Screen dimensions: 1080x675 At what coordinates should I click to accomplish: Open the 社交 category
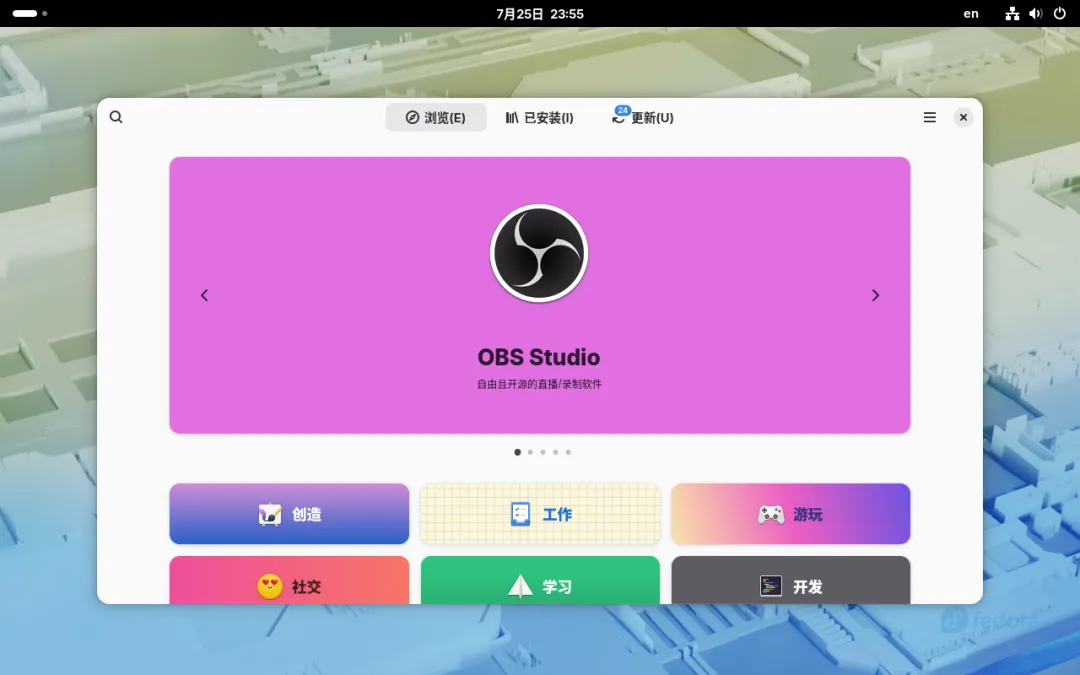289,581
